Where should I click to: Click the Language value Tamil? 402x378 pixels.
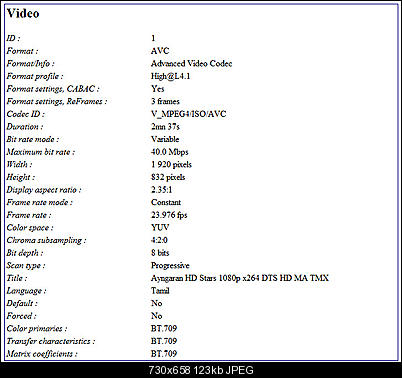pyautogui.click(x=160, y=291)
